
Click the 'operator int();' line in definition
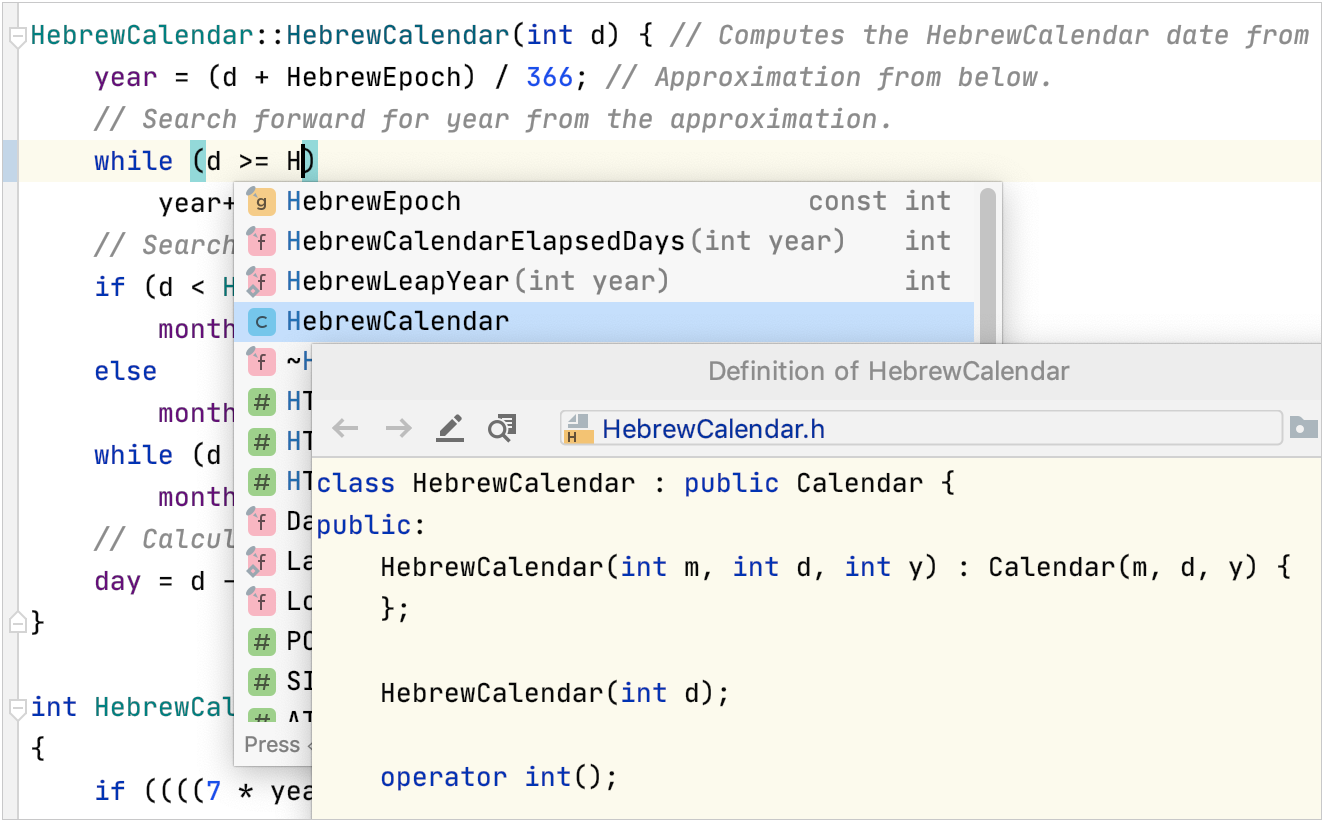[498, 777]
